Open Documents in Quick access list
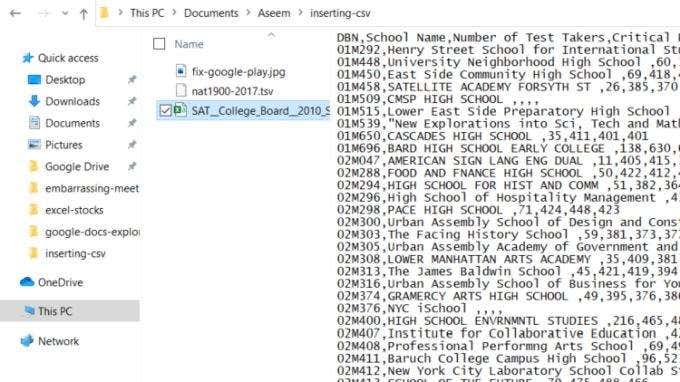680x382 pixels. click(x=72, y=123)
